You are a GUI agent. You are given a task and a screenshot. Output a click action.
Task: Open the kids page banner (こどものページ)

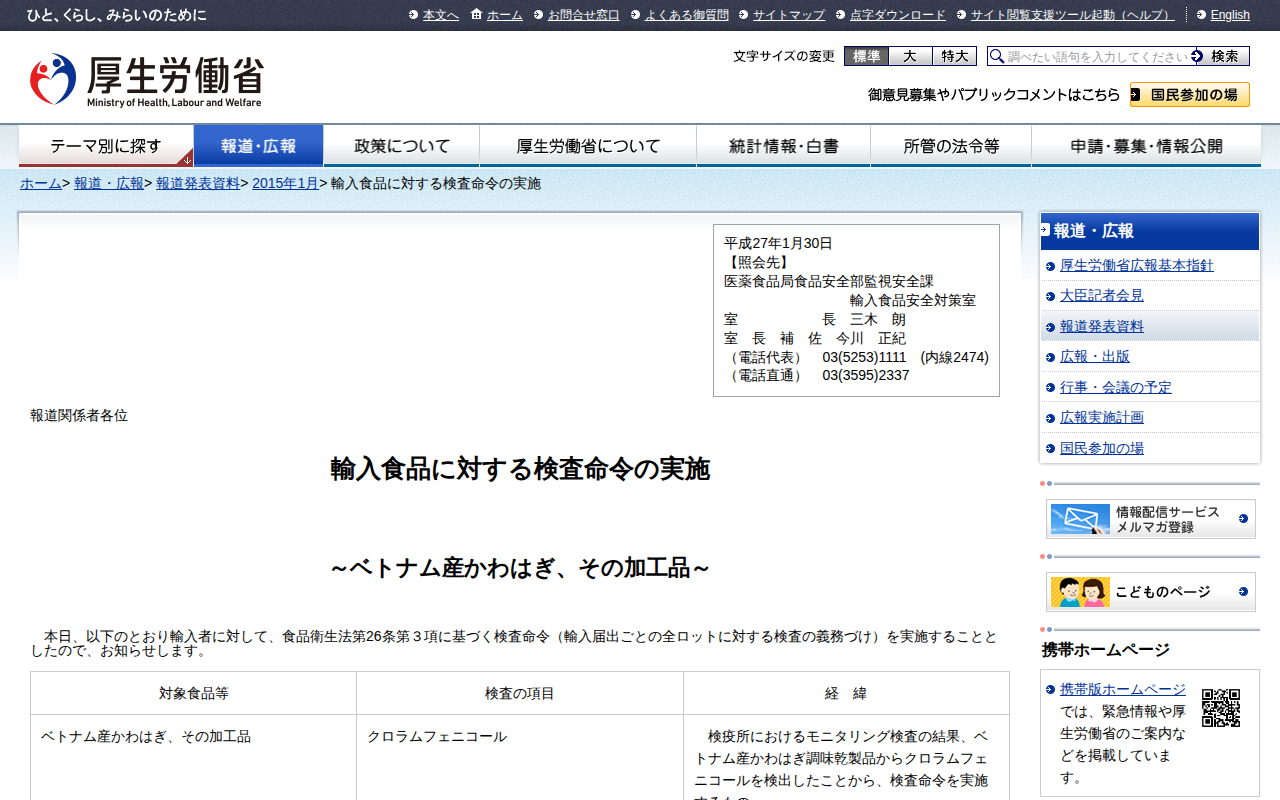point(1150,592)
